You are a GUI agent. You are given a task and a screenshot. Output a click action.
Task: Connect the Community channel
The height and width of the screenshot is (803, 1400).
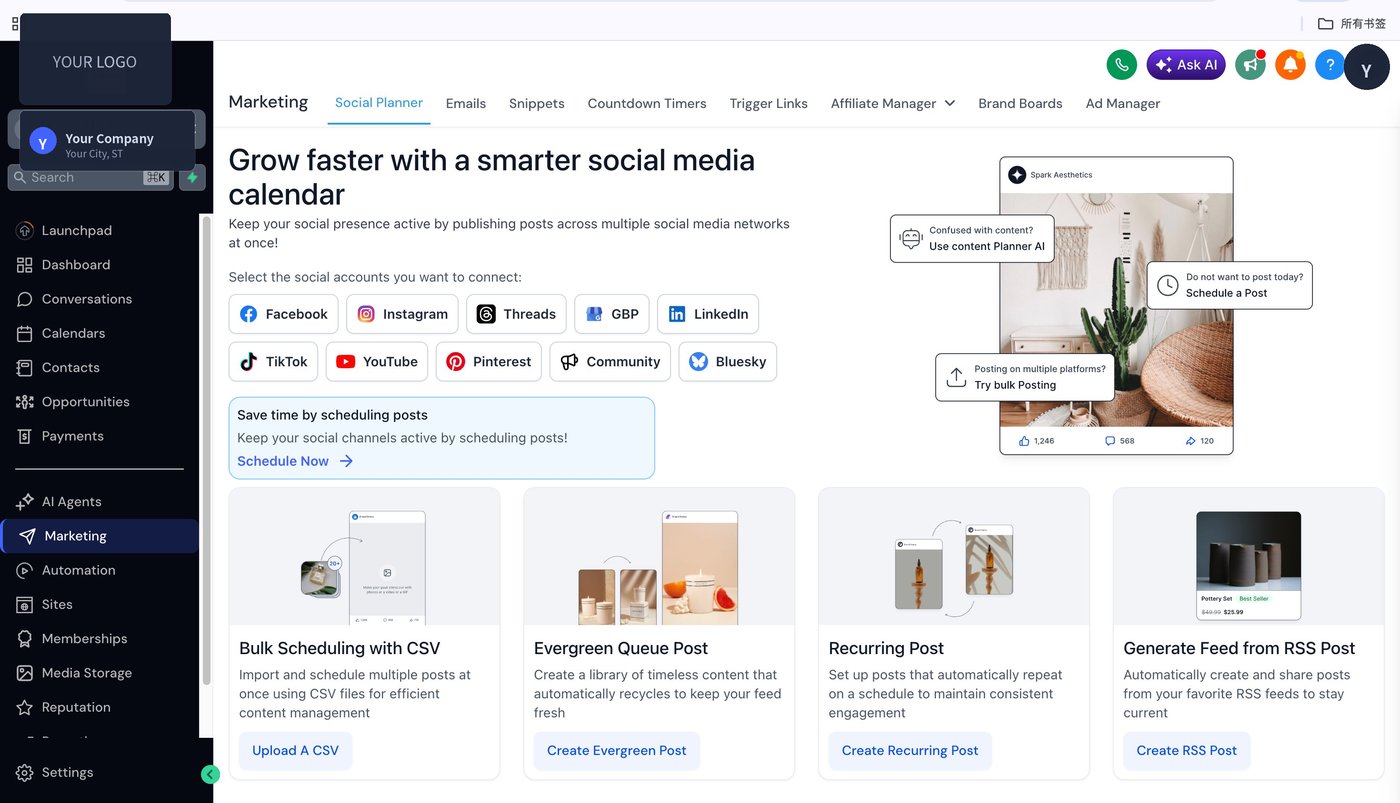(611, 362)
